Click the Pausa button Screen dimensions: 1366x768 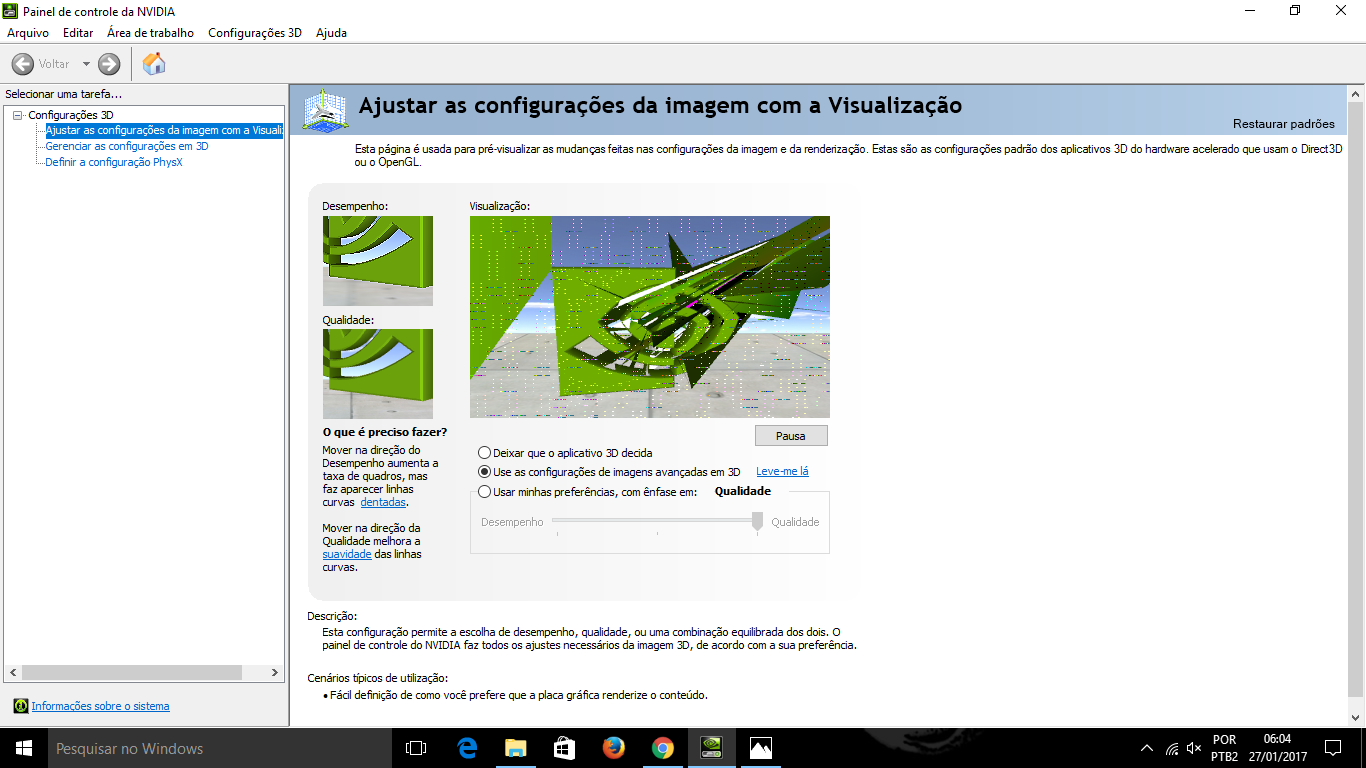[x=791, y=436]
